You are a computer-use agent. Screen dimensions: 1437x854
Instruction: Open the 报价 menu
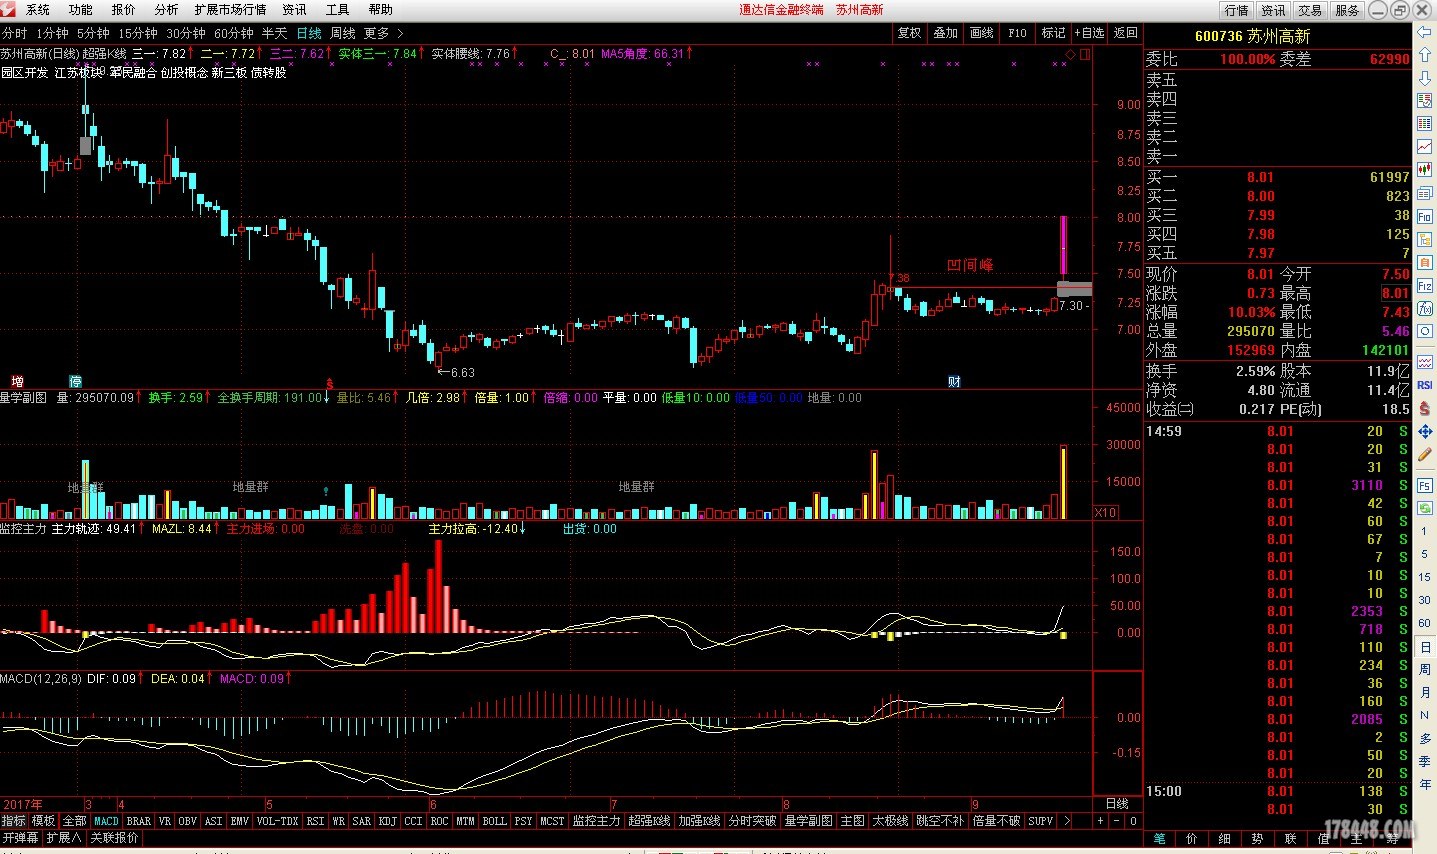pos(123,10)
